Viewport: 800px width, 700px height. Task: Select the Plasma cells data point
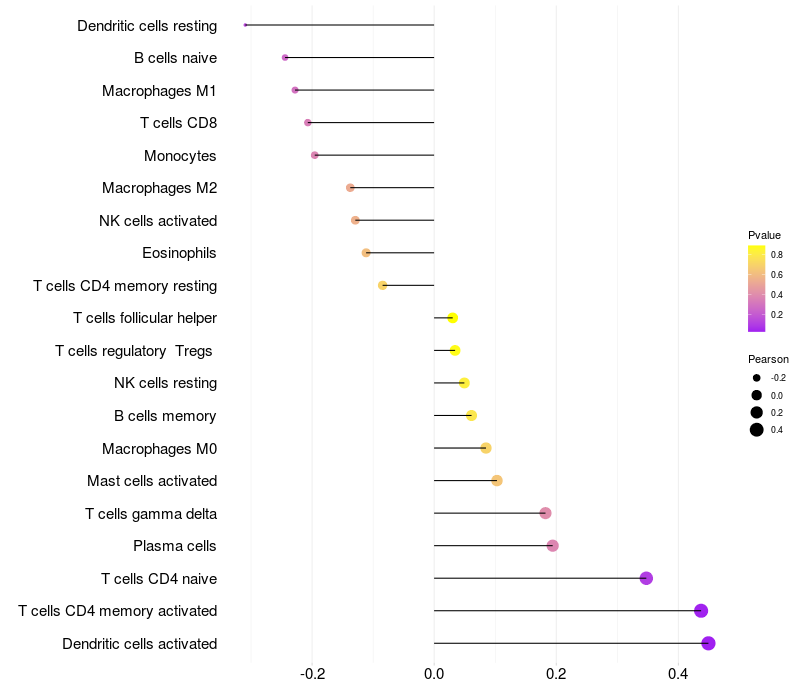click(553, 546)
